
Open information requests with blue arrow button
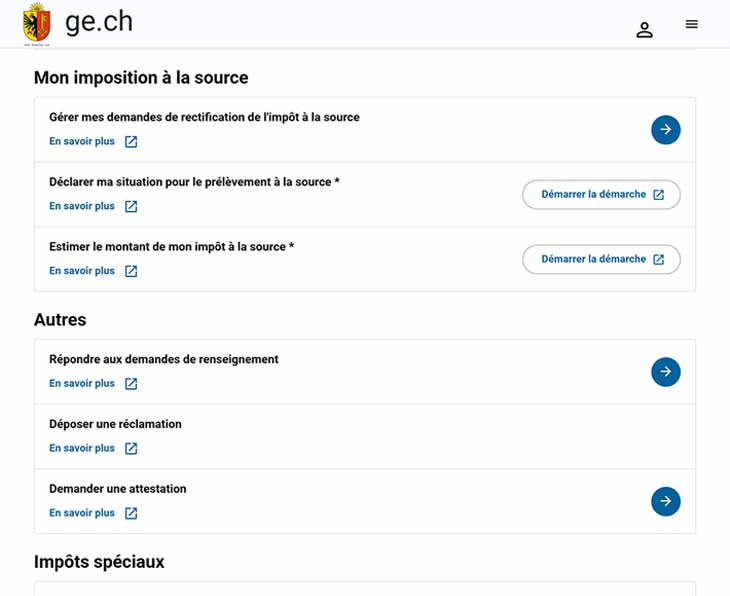click(x=665, y=372)
